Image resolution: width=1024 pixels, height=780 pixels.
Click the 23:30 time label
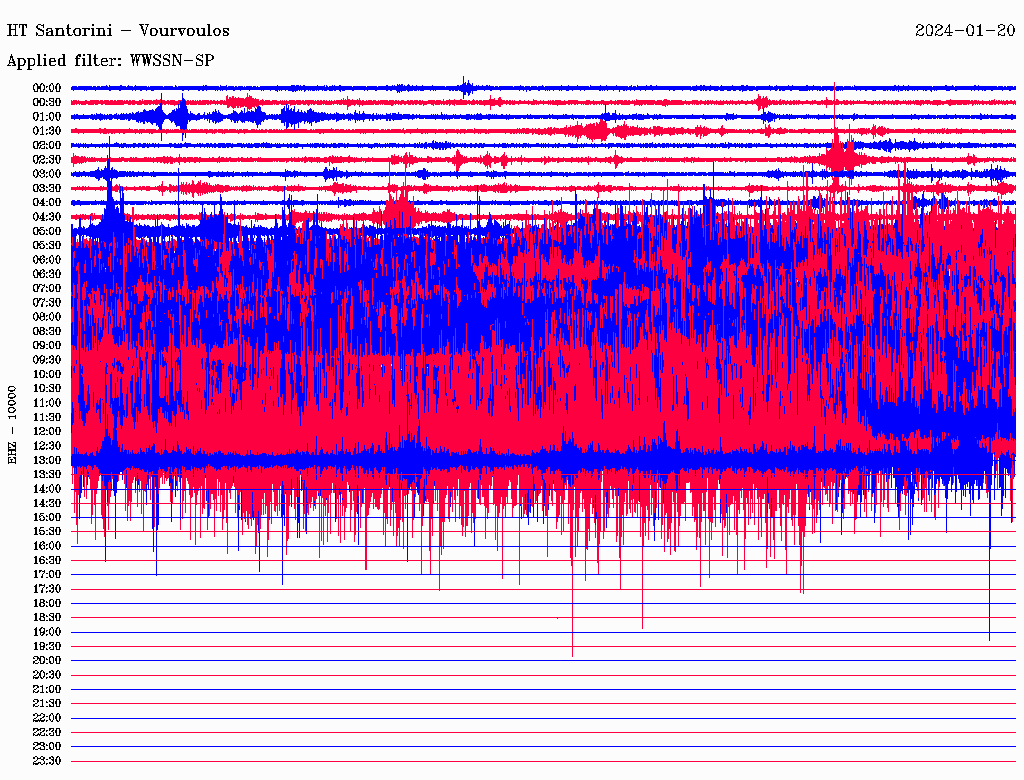click(47, 761)
